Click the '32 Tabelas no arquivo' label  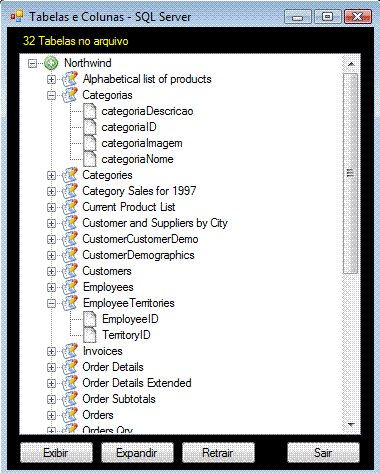point(76,41)
